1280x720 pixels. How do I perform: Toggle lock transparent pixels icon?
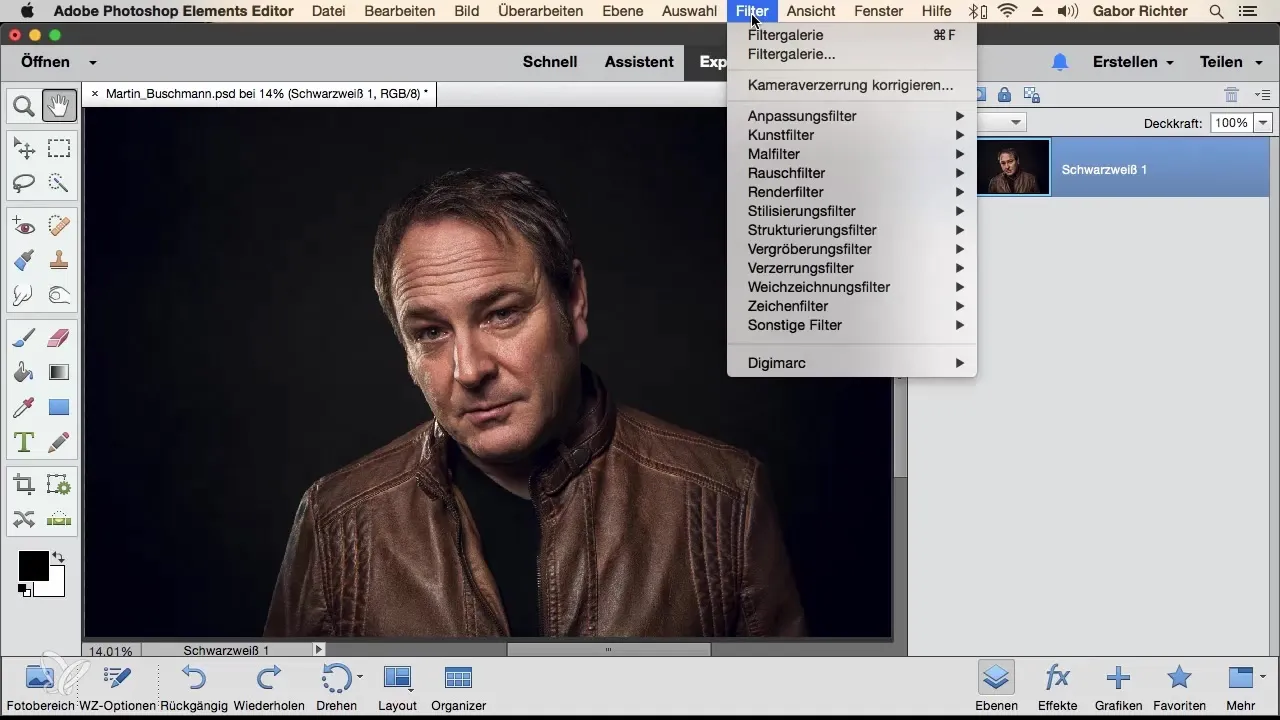[x=1032, y=95]
